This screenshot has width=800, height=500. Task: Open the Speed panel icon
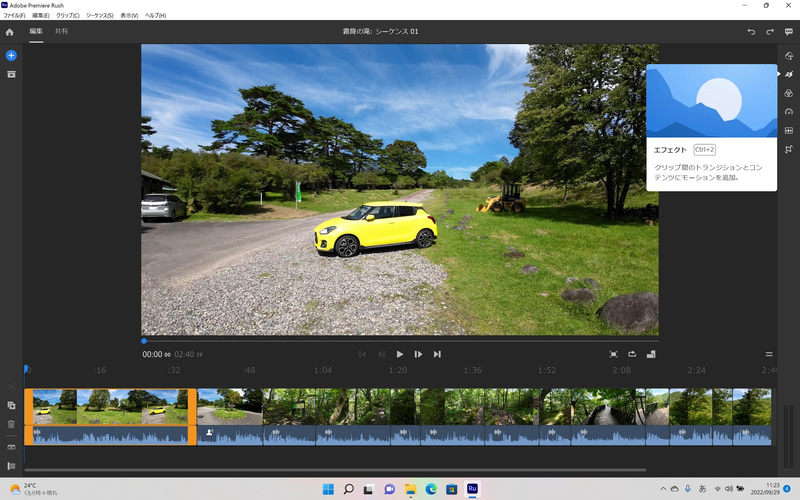789,112
